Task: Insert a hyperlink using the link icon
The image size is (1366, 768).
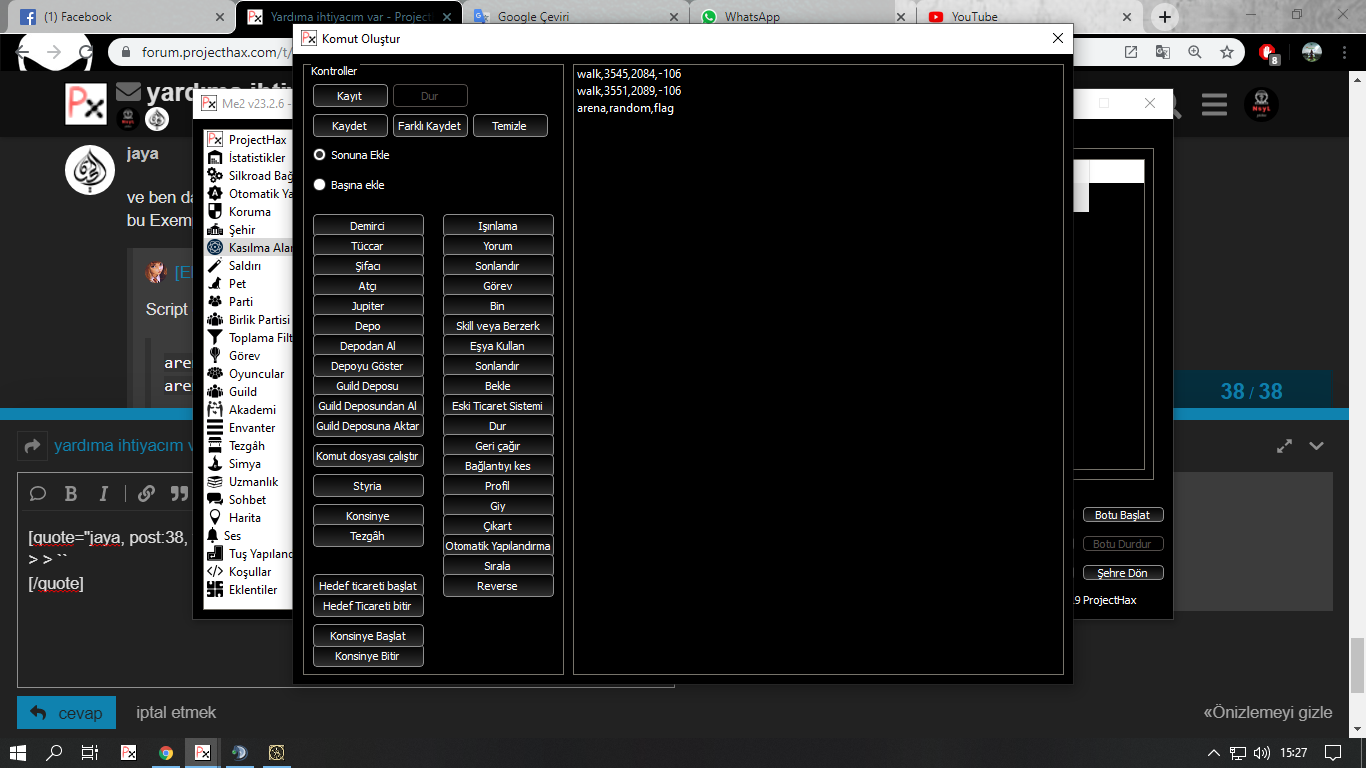Action: tap(146, 493)
